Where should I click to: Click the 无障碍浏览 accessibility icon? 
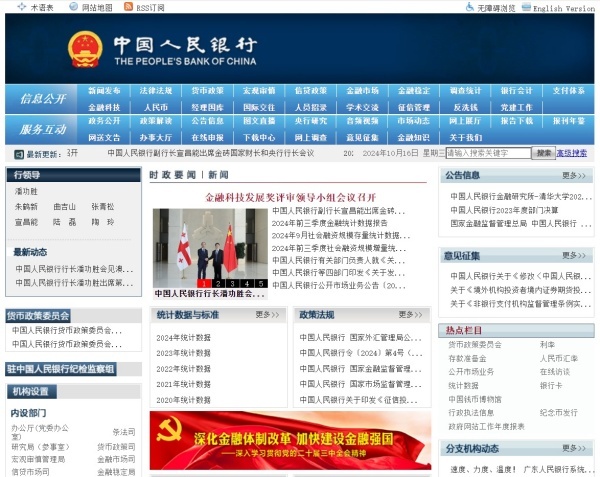pyautogui.click(x=470, y=7)
